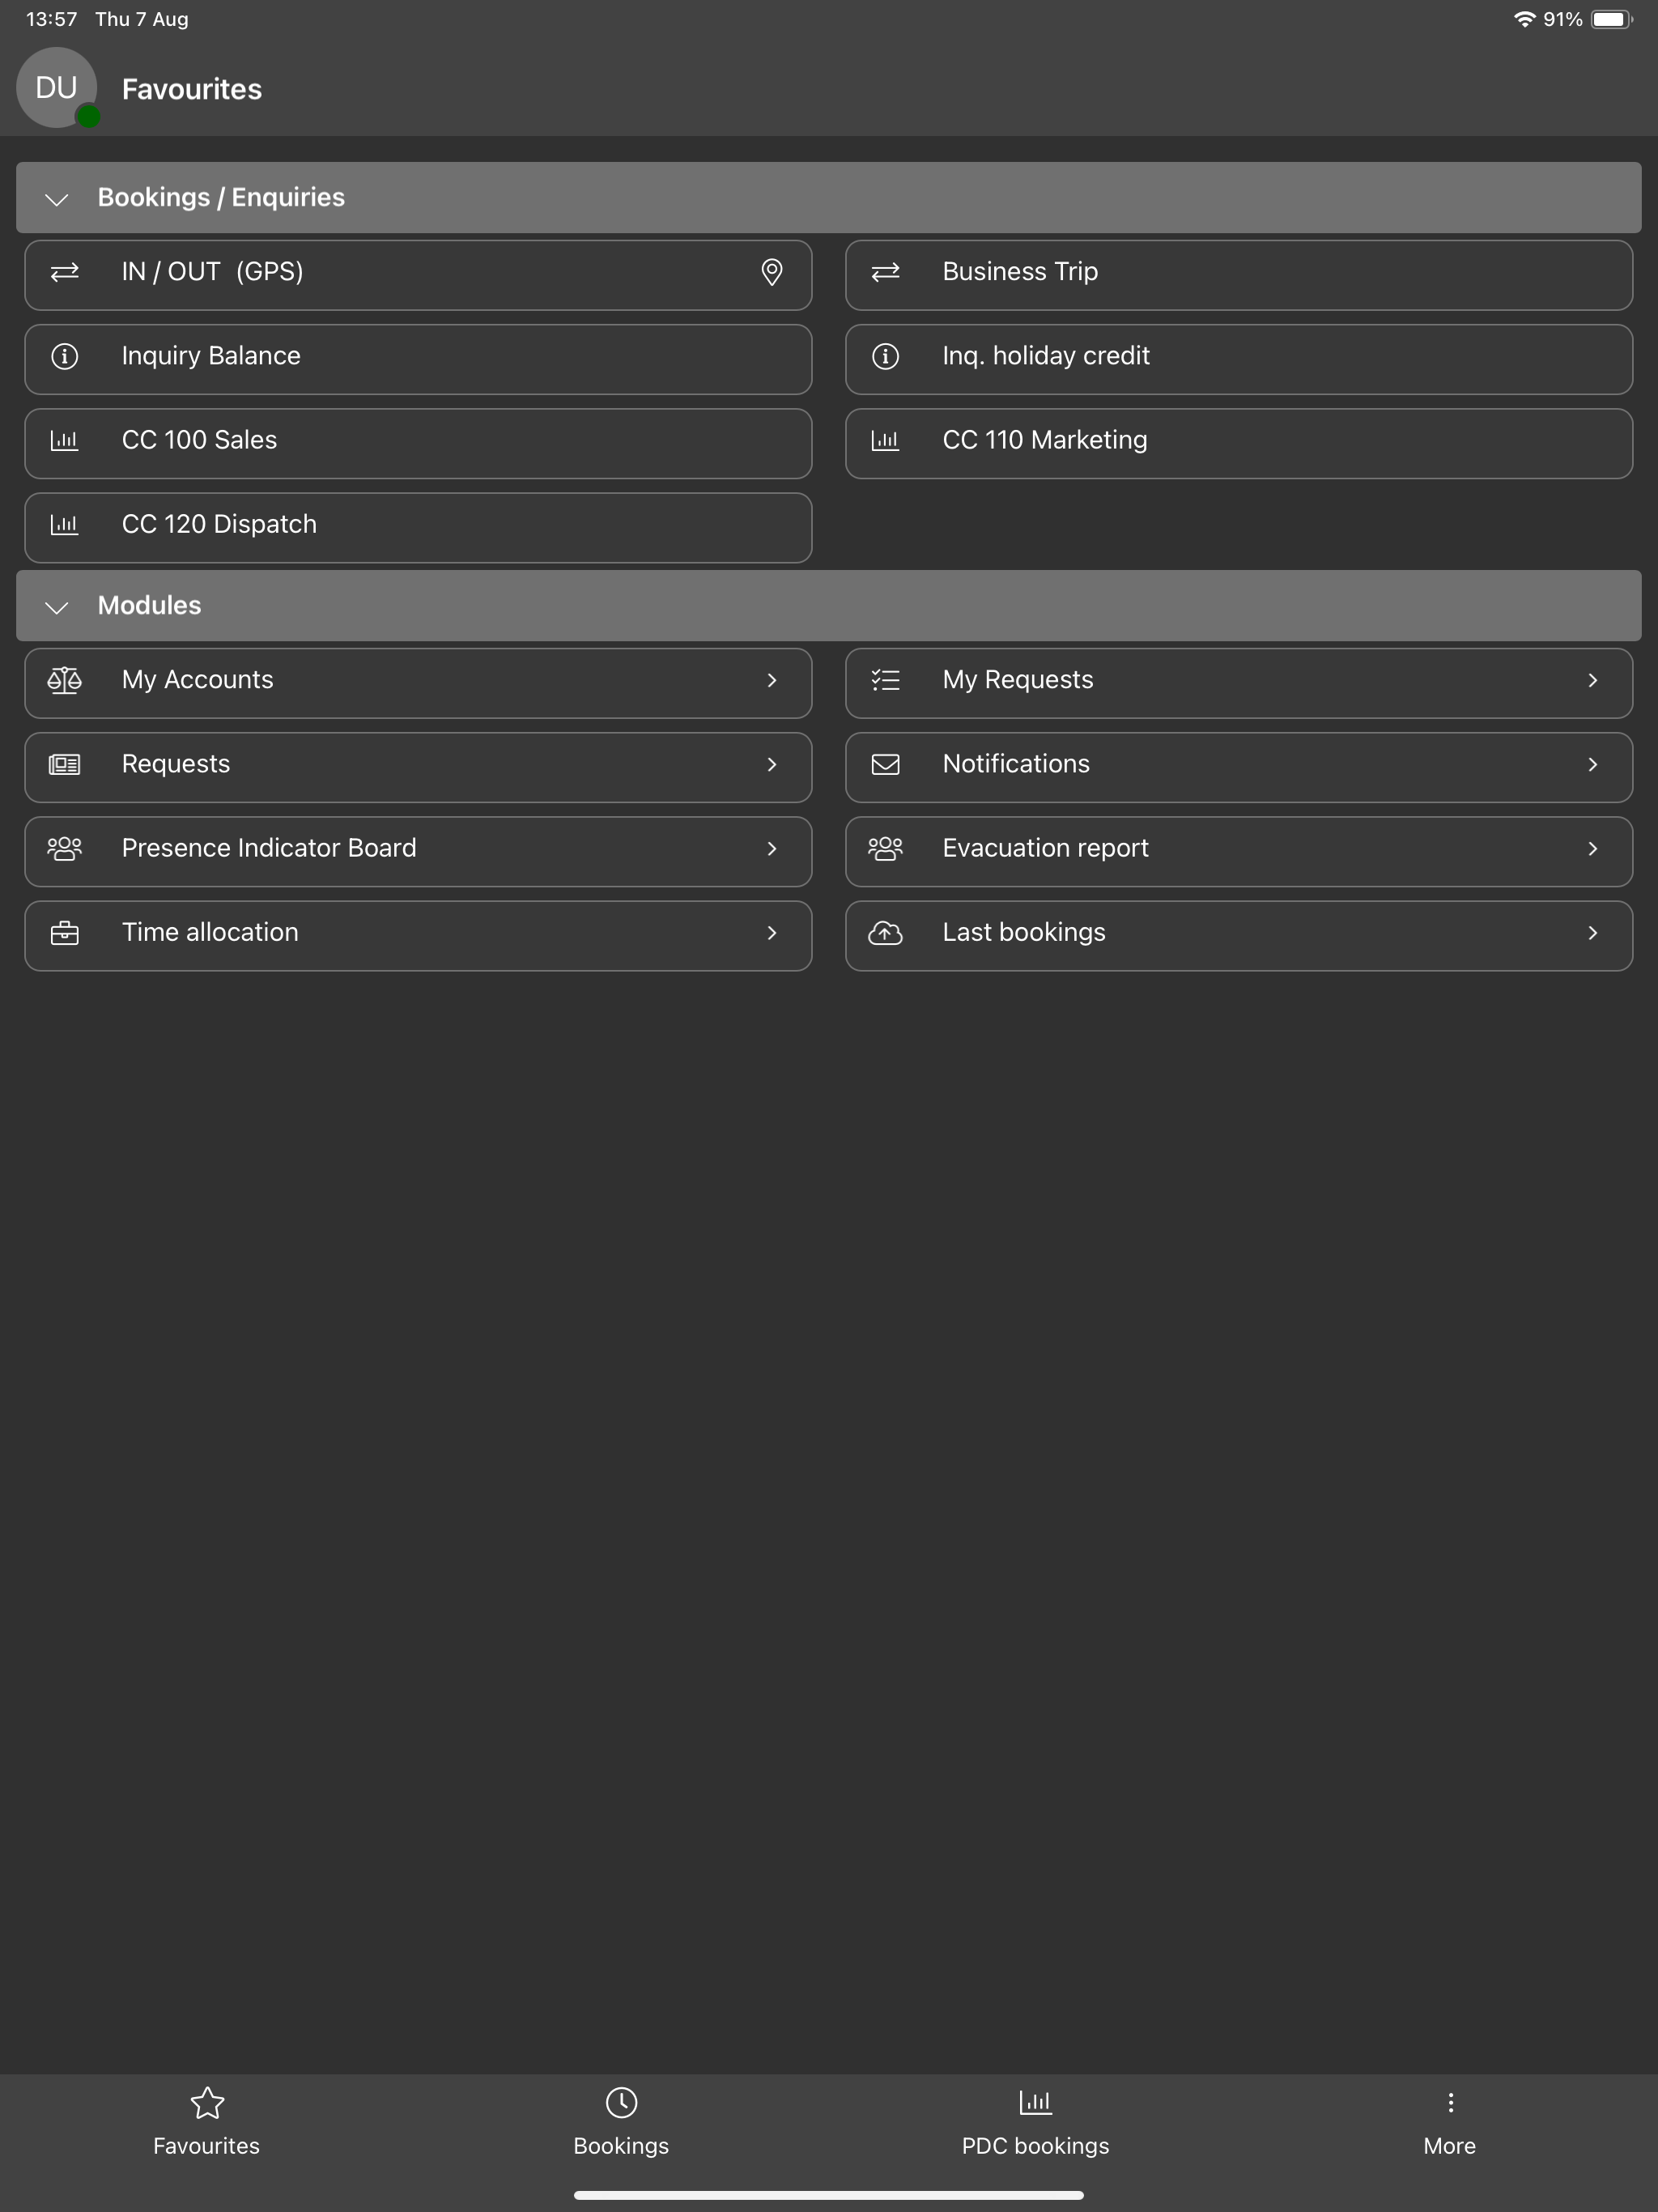Collapse the Bookings / Enquiries section

[57, 199]
